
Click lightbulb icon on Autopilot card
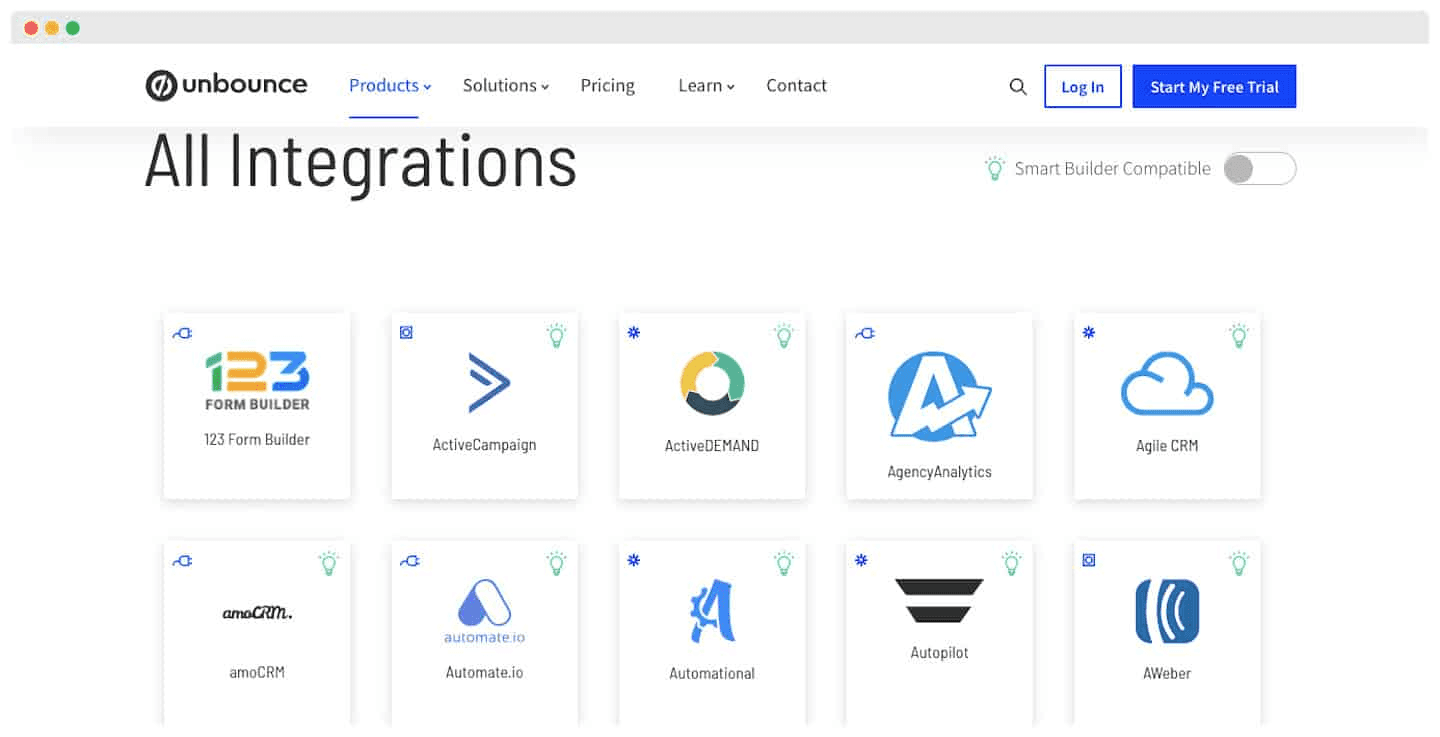1012,563
